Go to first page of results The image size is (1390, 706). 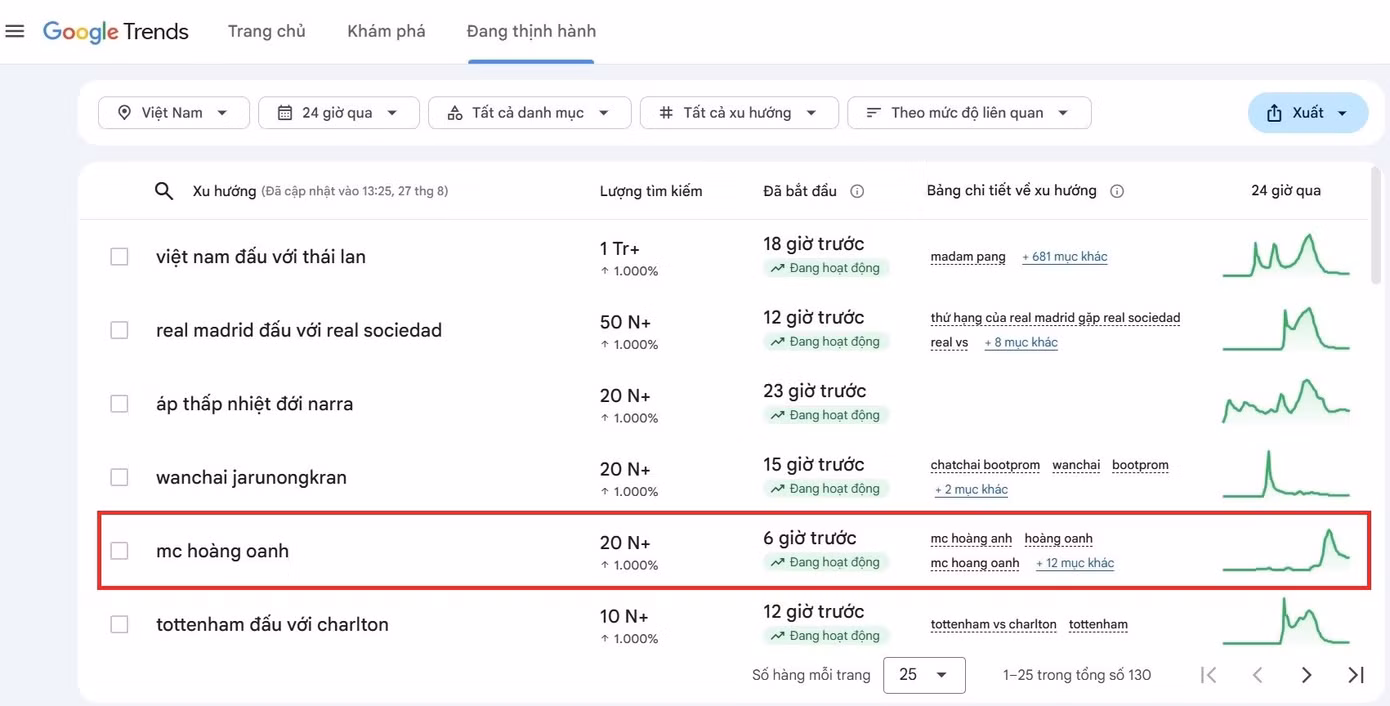tap(1209, 675)
